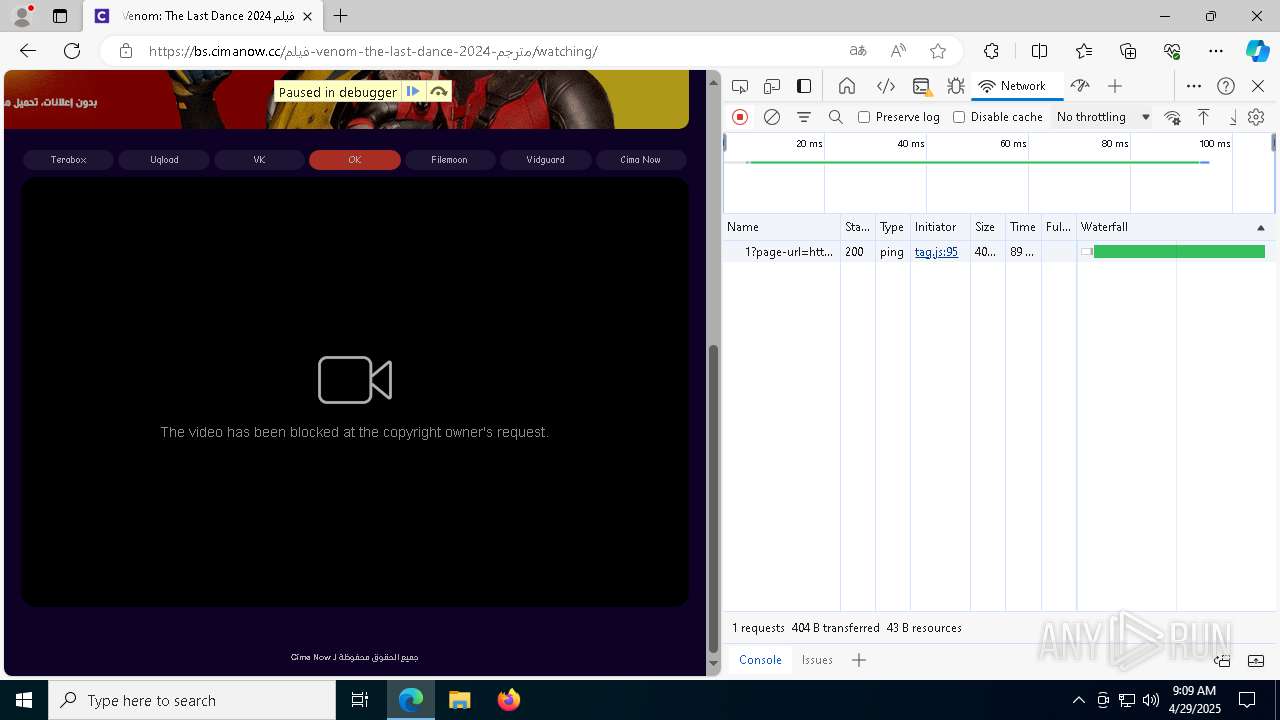Select the VK server
The height and width of the screenshot is (720, 1280).
tap(259, 160)
